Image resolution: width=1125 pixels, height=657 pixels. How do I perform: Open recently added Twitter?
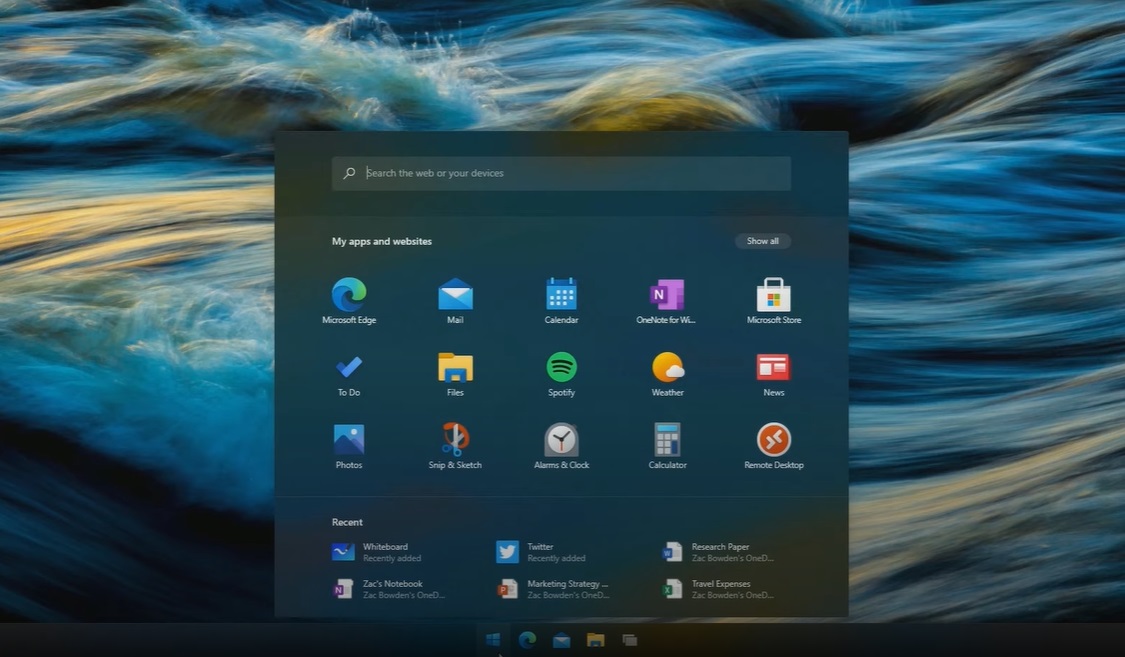(x=542, y=552)
